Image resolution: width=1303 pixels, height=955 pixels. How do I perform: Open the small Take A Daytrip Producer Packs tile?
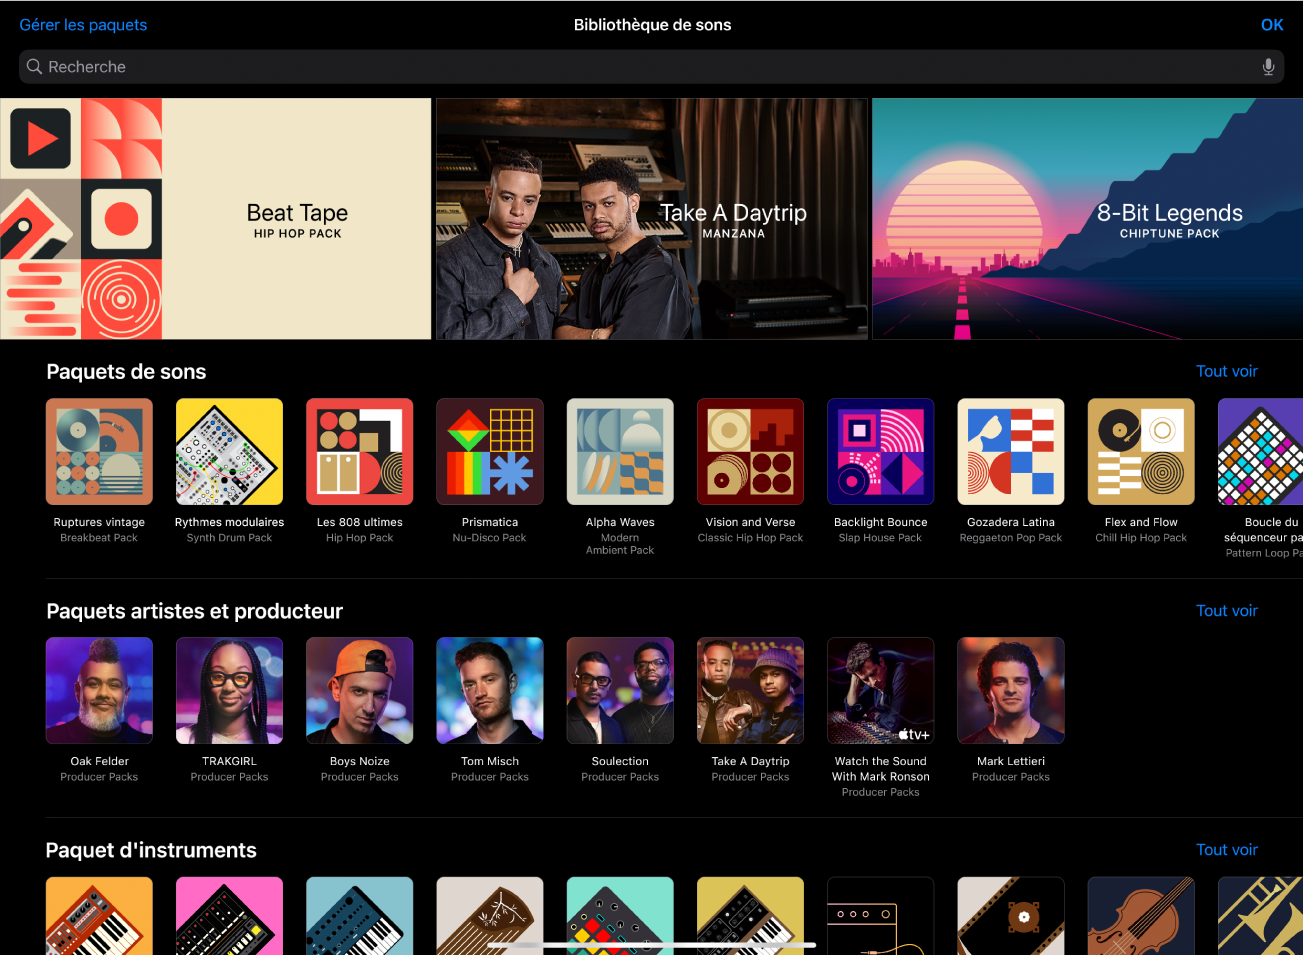[750, 691]
